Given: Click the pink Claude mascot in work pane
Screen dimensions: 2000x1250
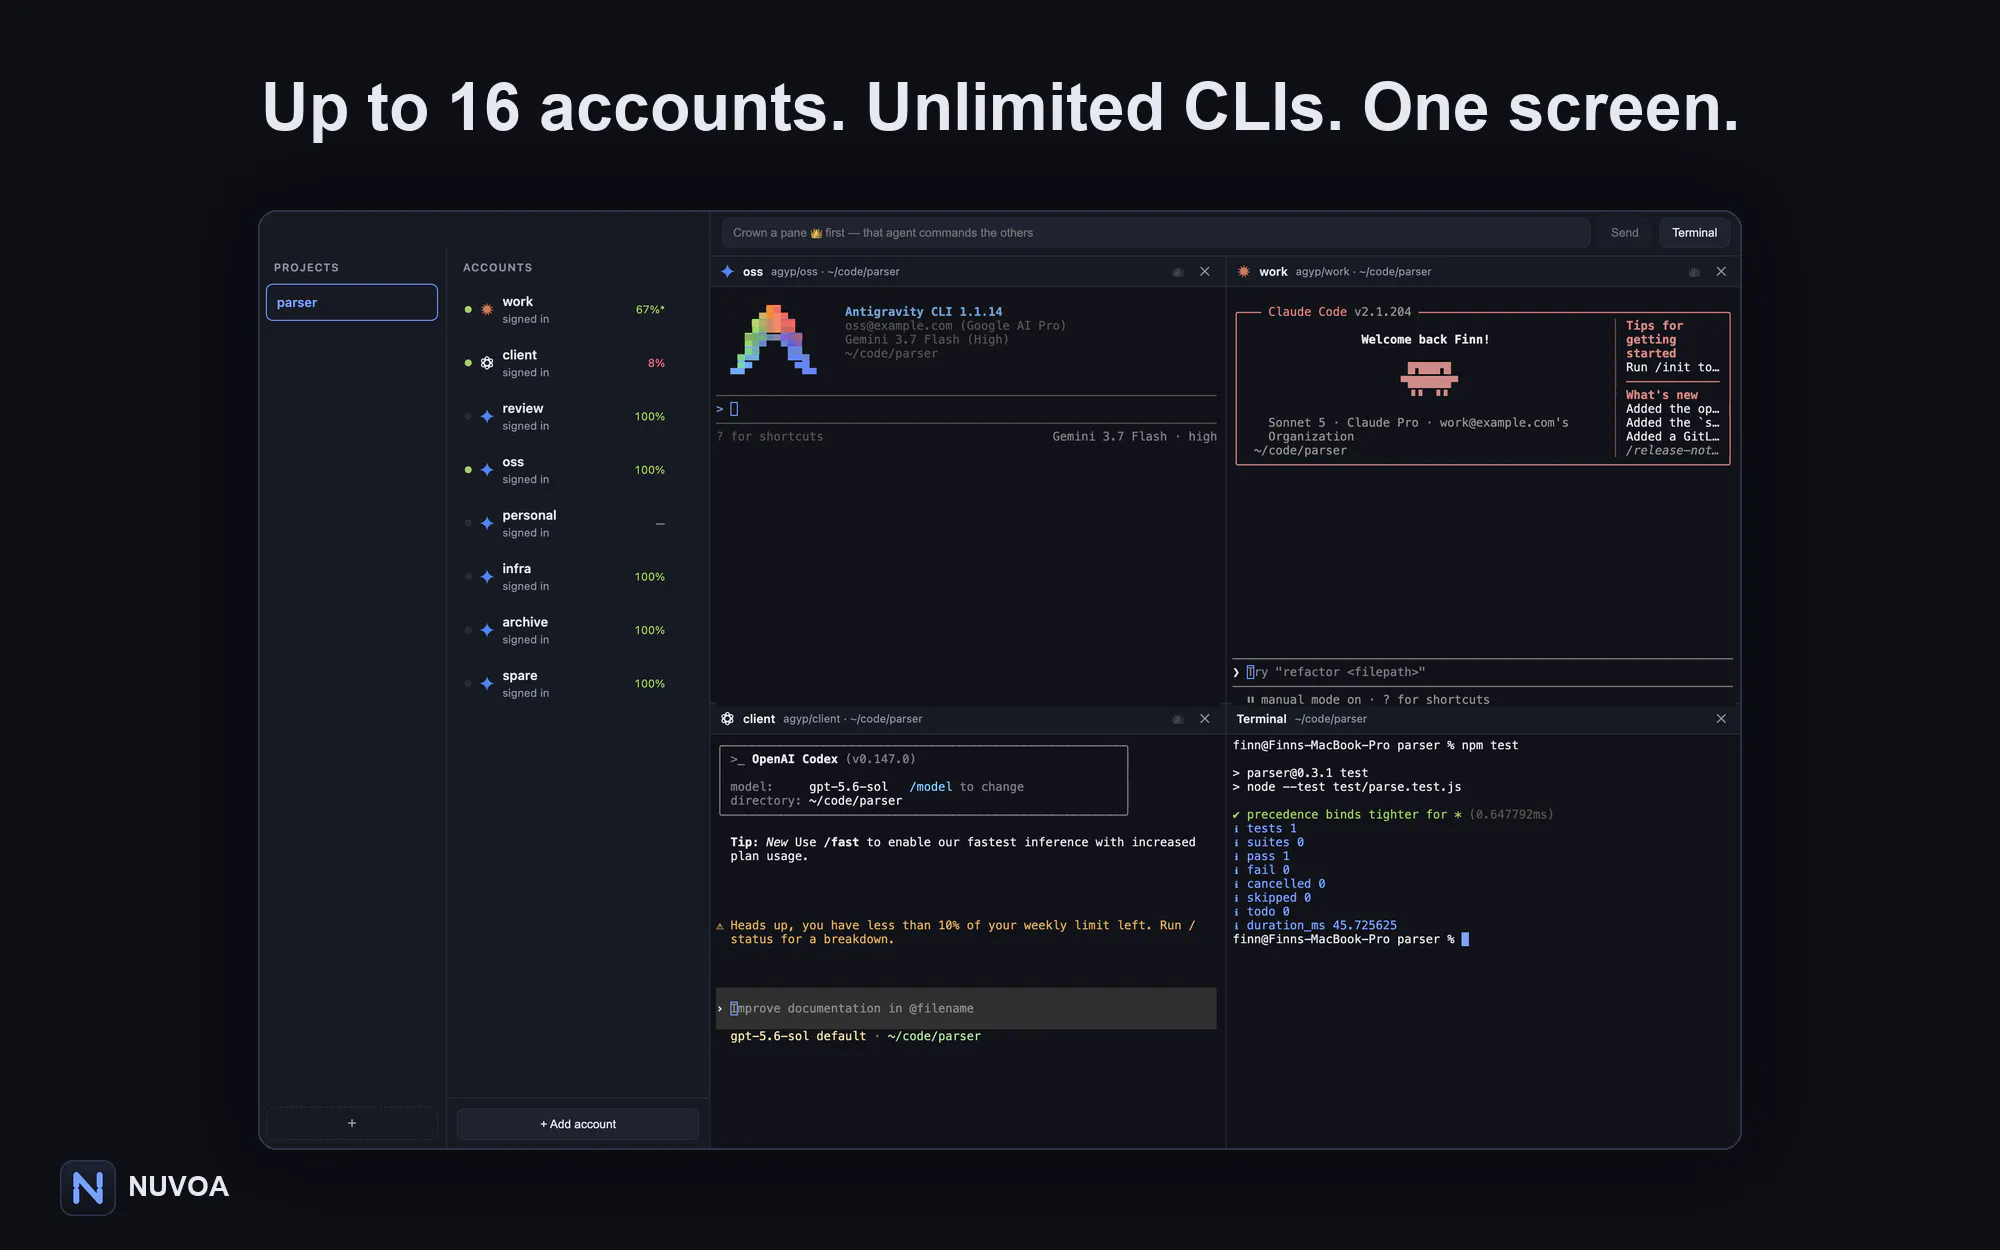Looking at the screenshot, I should click(1429, 379).
